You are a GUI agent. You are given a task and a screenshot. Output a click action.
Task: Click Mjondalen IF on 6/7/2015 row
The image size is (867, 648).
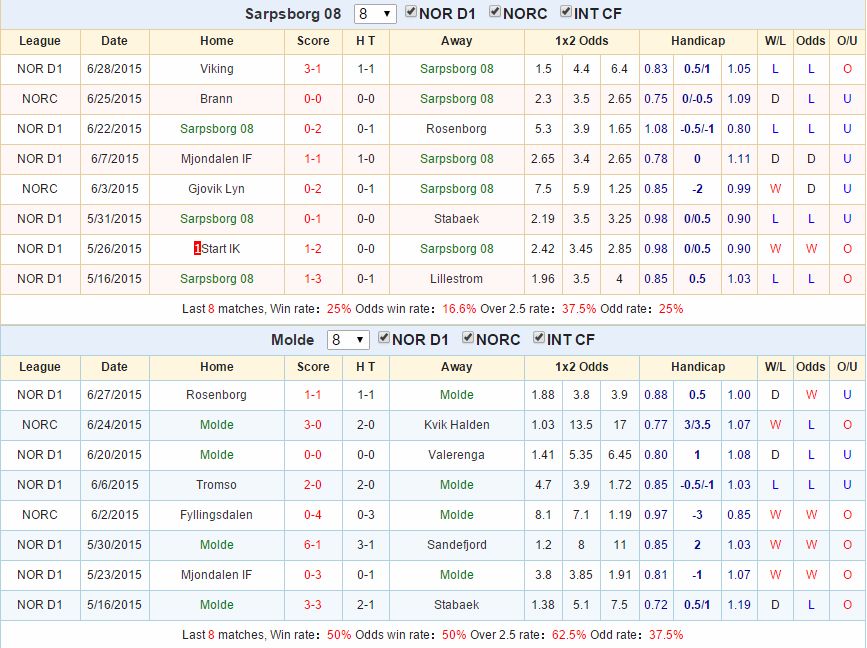216,159
